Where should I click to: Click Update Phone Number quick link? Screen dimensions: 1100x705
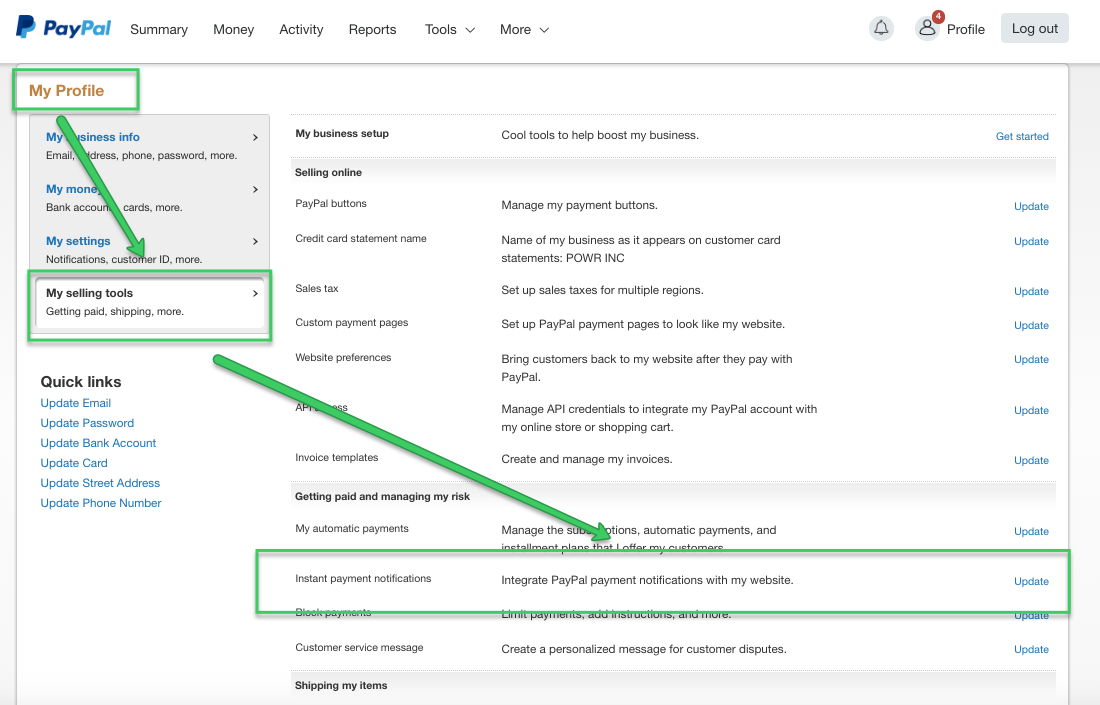(101, 503)
